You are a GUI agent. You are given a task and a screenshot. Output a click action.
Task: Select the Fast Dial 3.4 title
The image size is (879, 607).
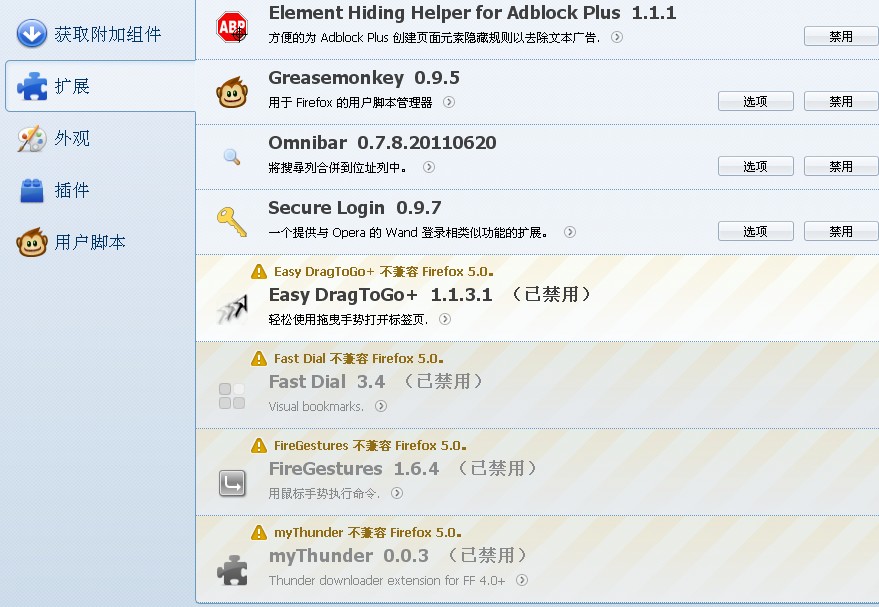pos(327,382)
